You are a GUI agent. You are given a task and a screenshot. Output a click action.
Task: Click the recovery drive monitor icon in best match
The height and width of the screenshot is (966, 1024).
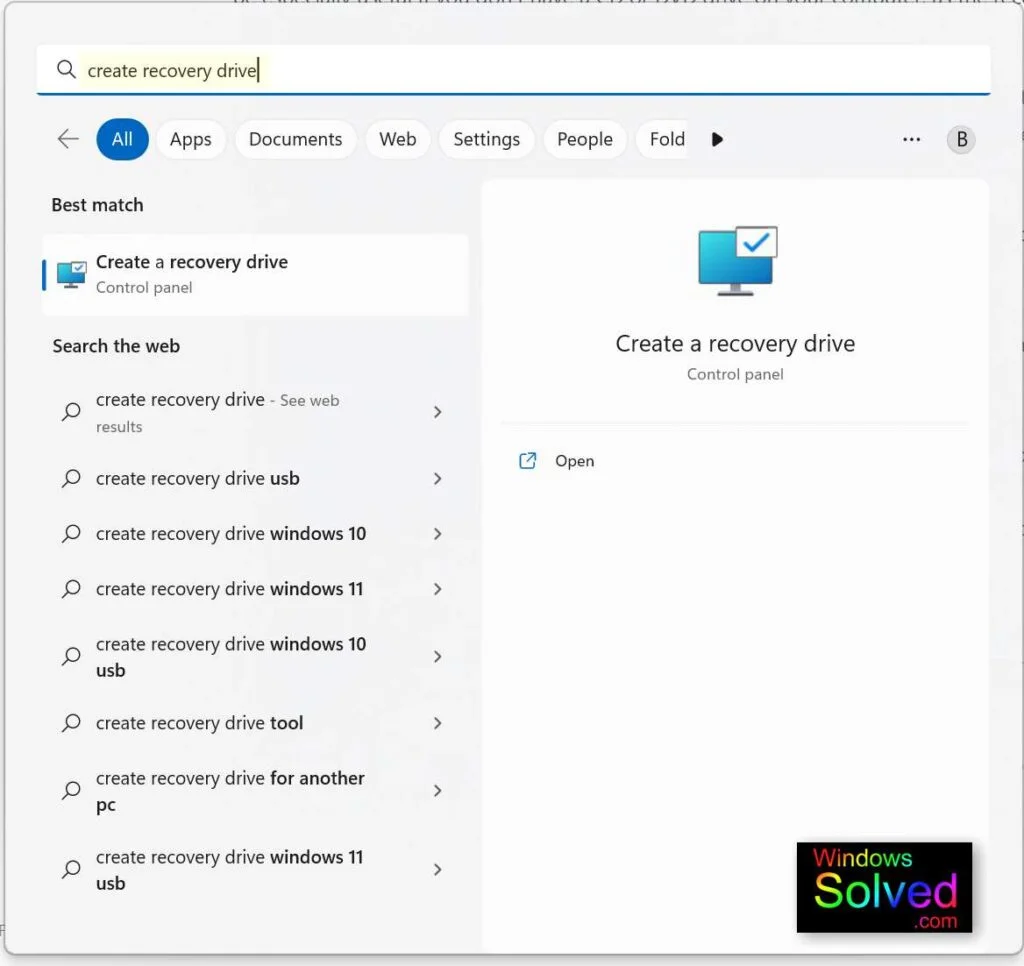coord(71,275)
